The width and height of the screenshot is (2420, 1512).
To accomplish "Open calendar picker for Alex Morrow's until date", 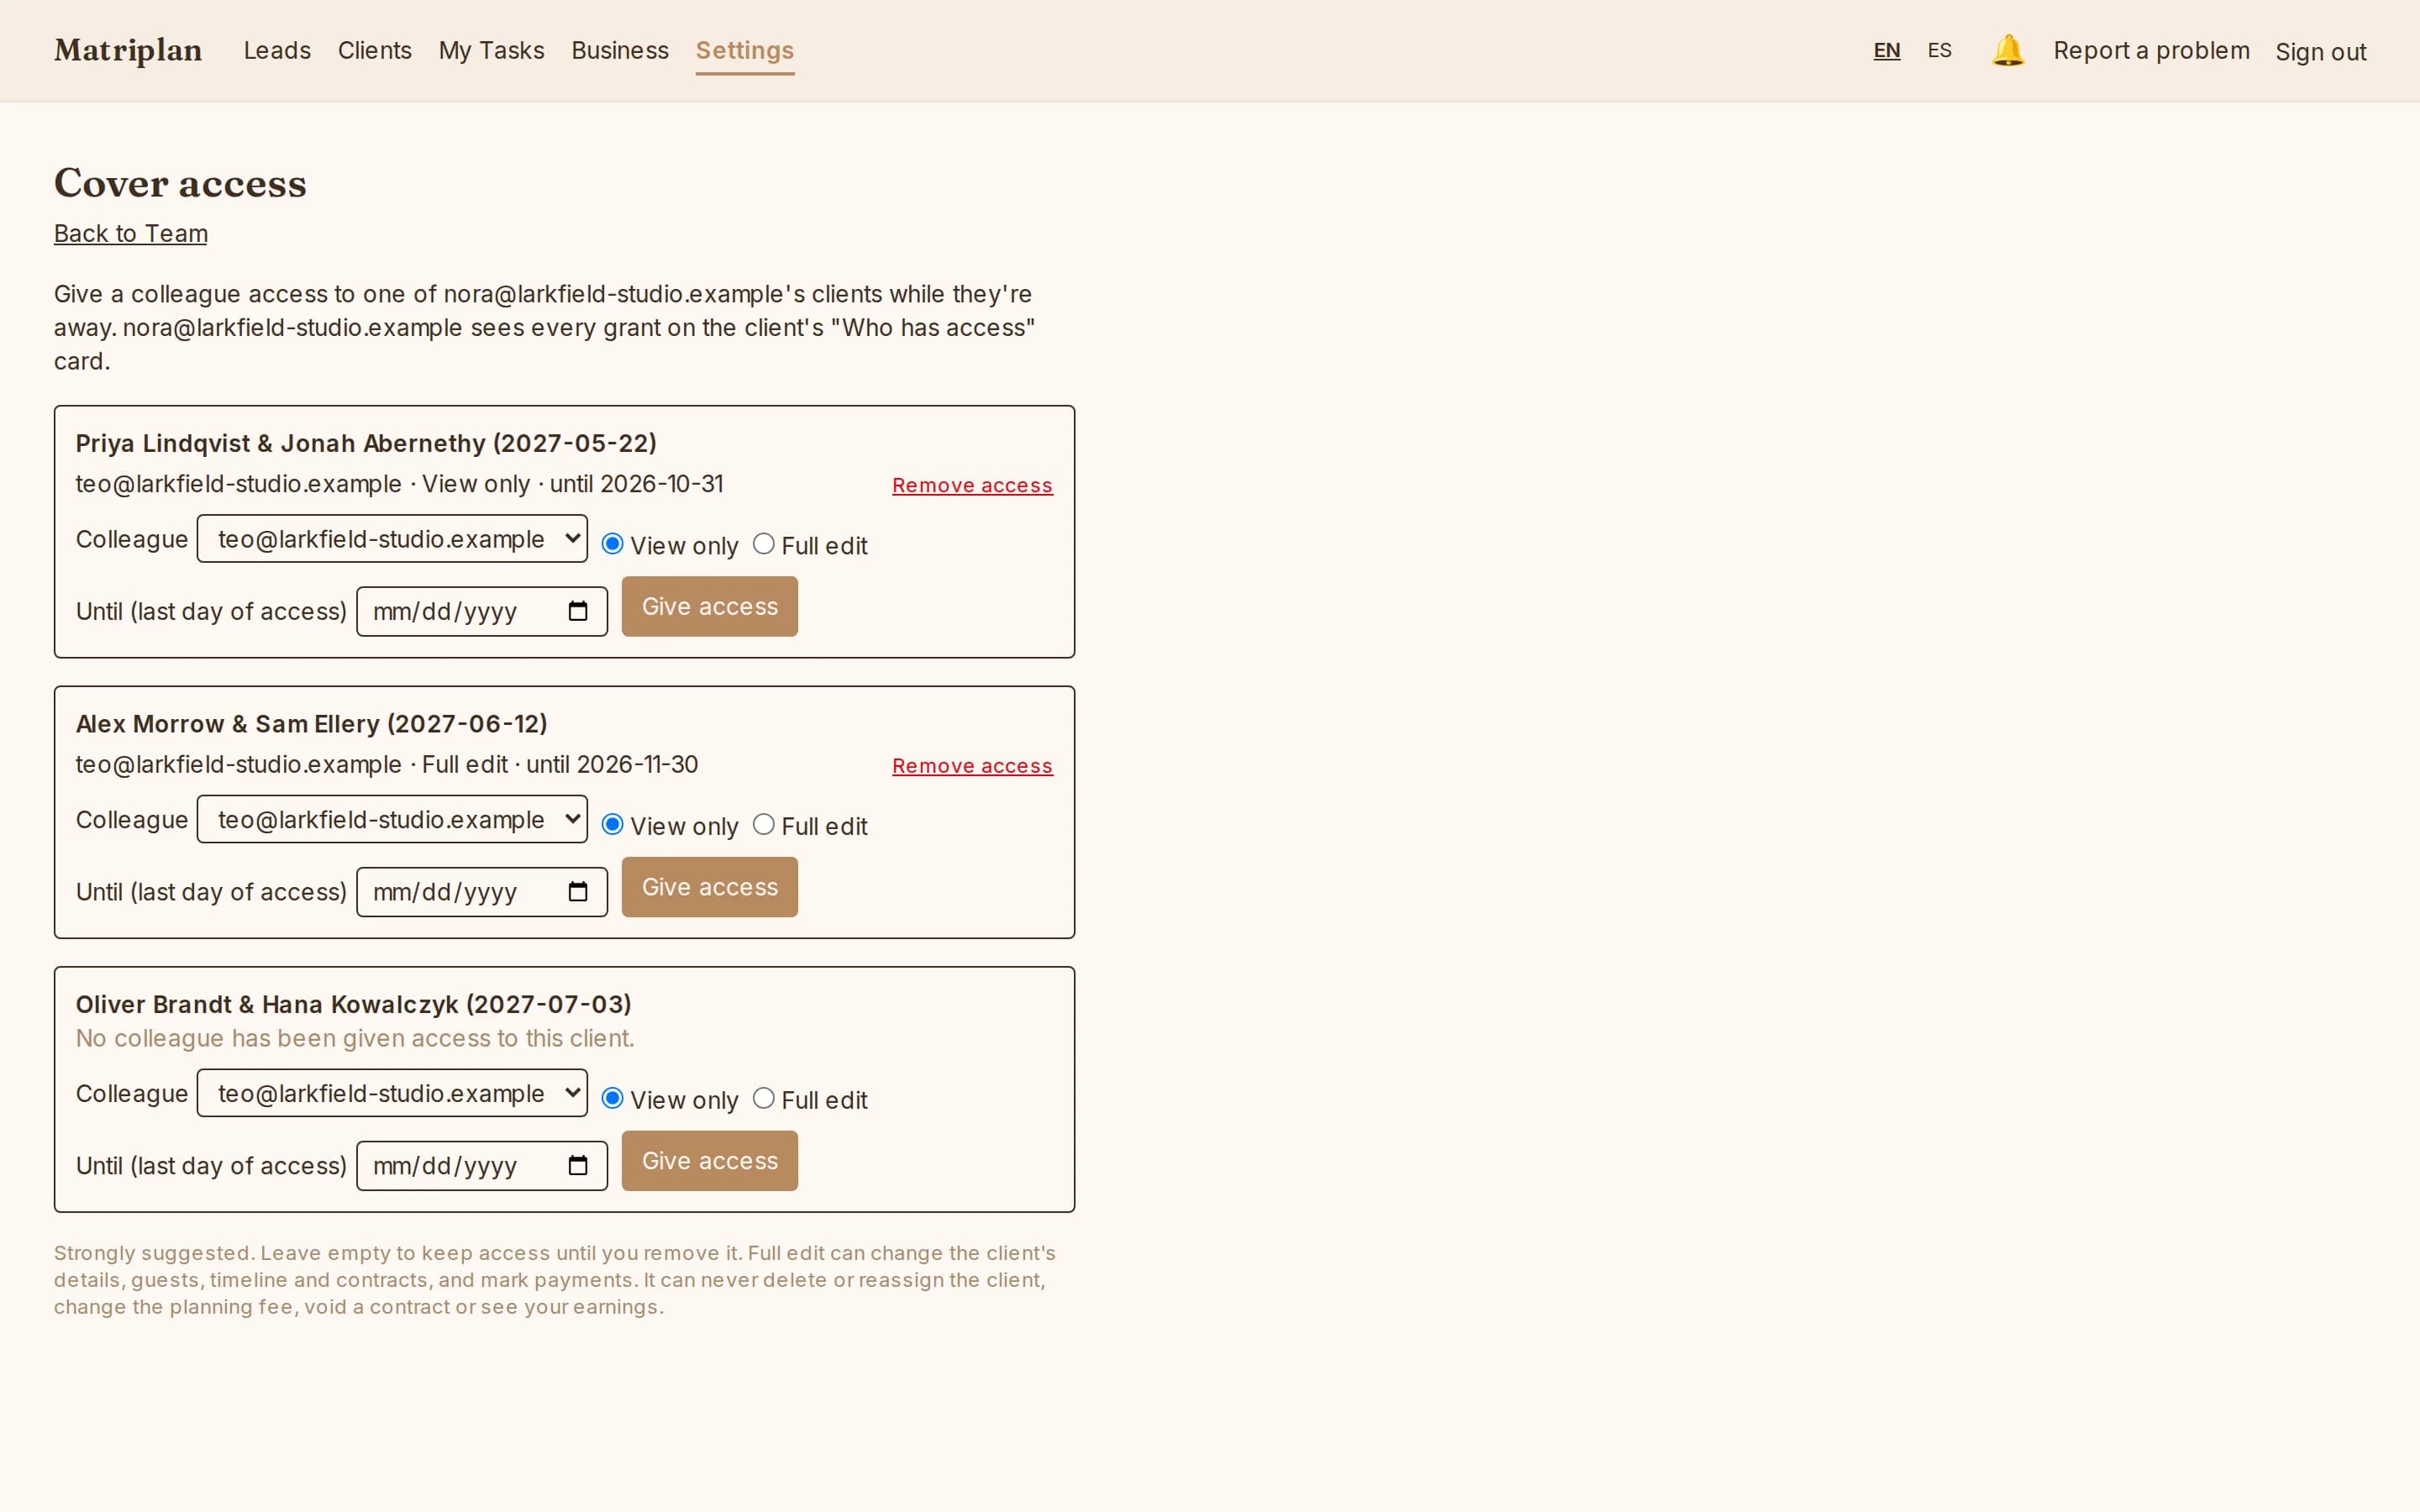I will (578, 892).
